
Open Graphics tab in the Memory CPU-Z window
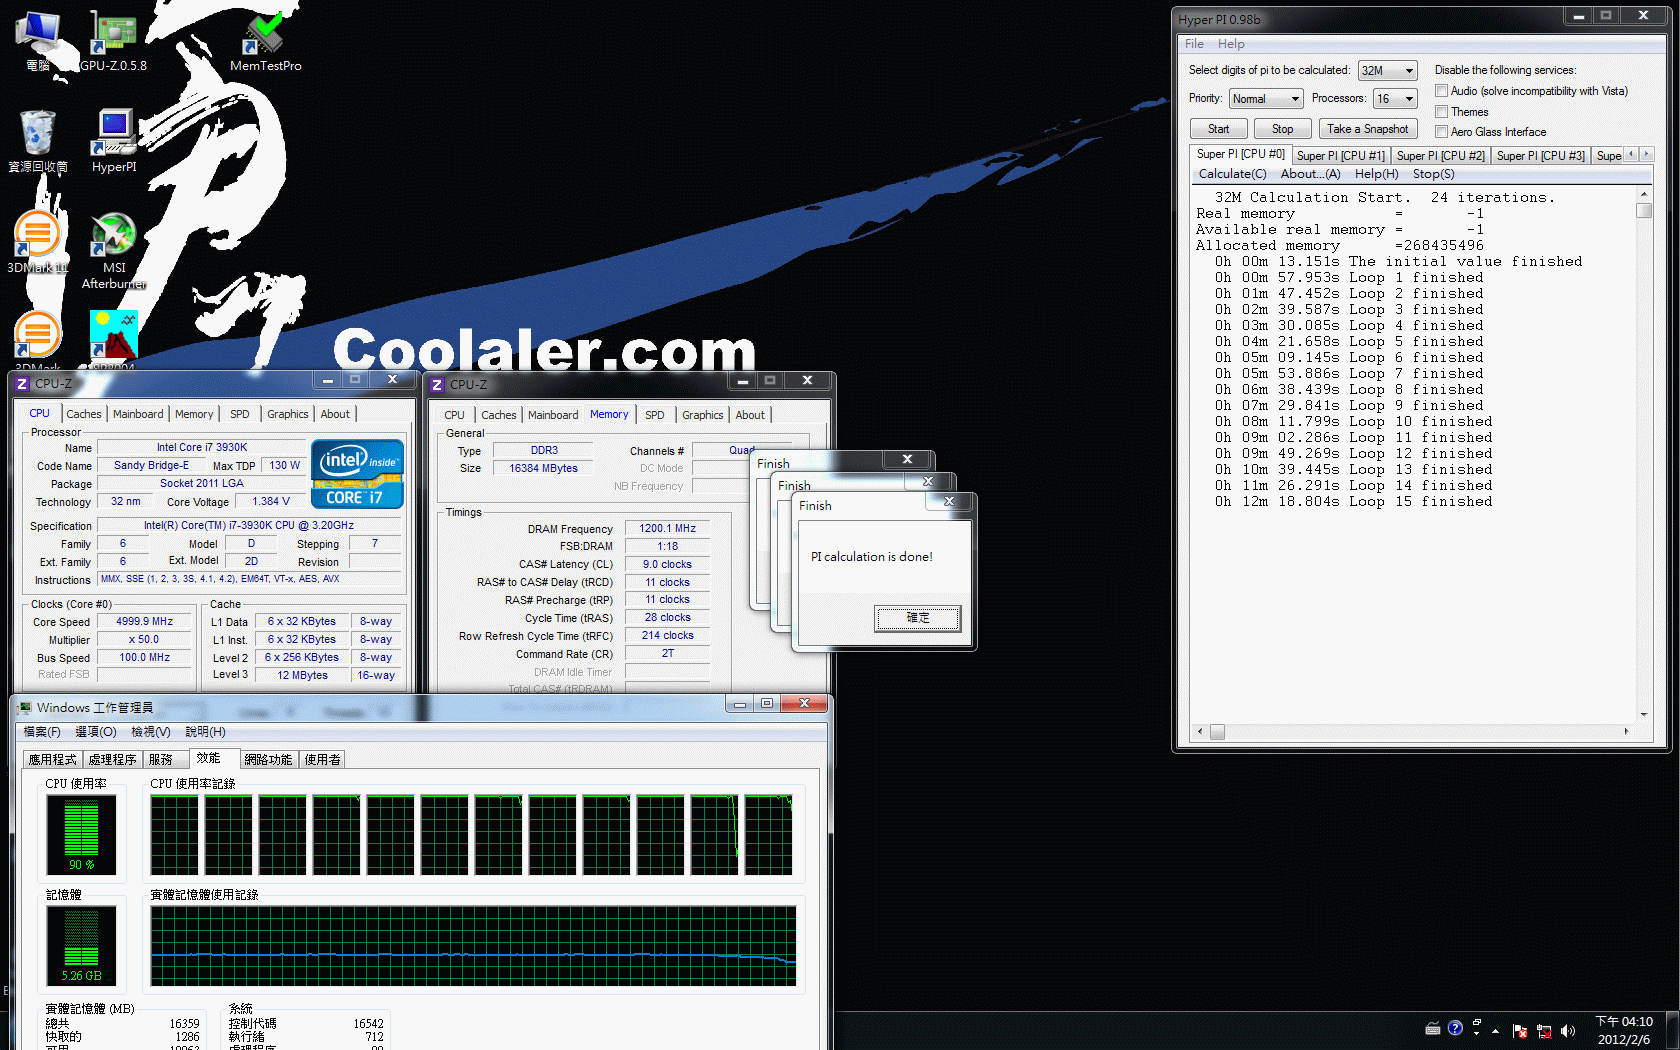(703, 415)
